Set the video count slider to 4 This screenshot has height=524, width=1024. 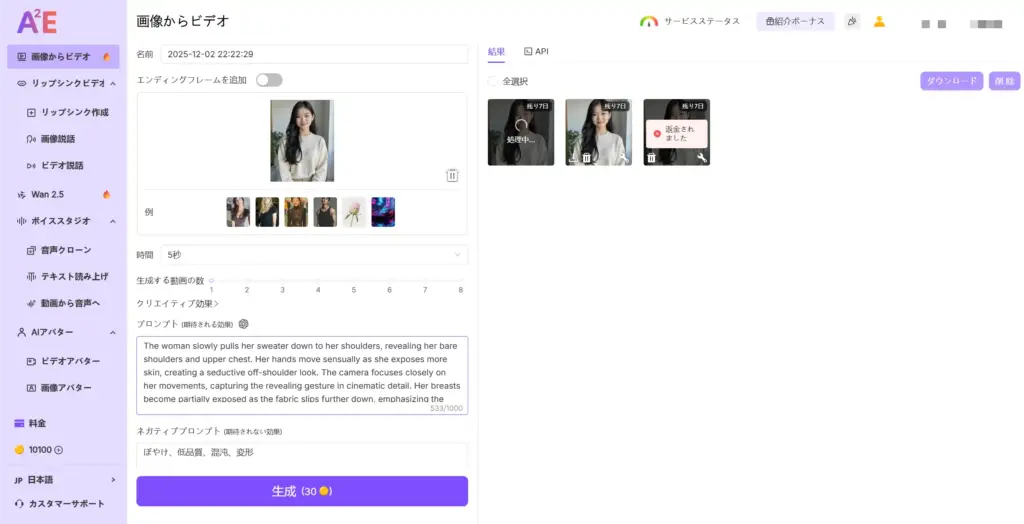coord(318,282)
